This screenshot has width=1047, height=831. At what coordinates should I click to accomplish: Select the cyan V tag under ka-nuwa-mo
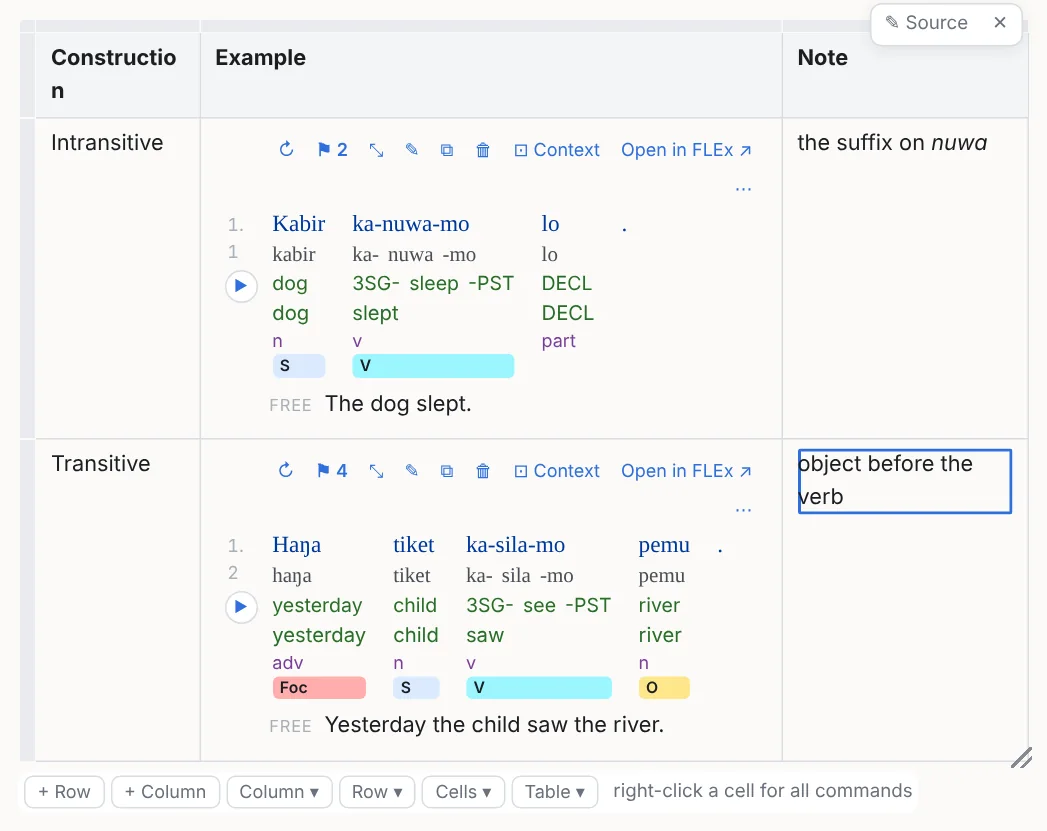click(433, 366)
